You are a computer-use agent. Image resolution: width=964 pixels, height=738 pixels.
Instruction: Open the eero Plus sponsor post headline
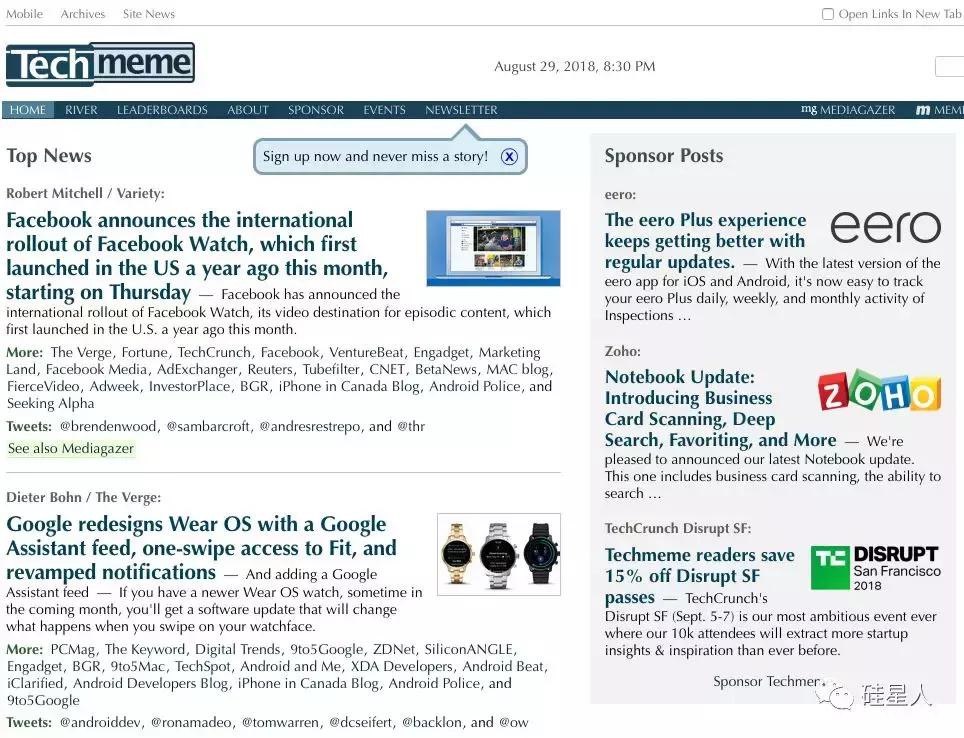point(705,240)
